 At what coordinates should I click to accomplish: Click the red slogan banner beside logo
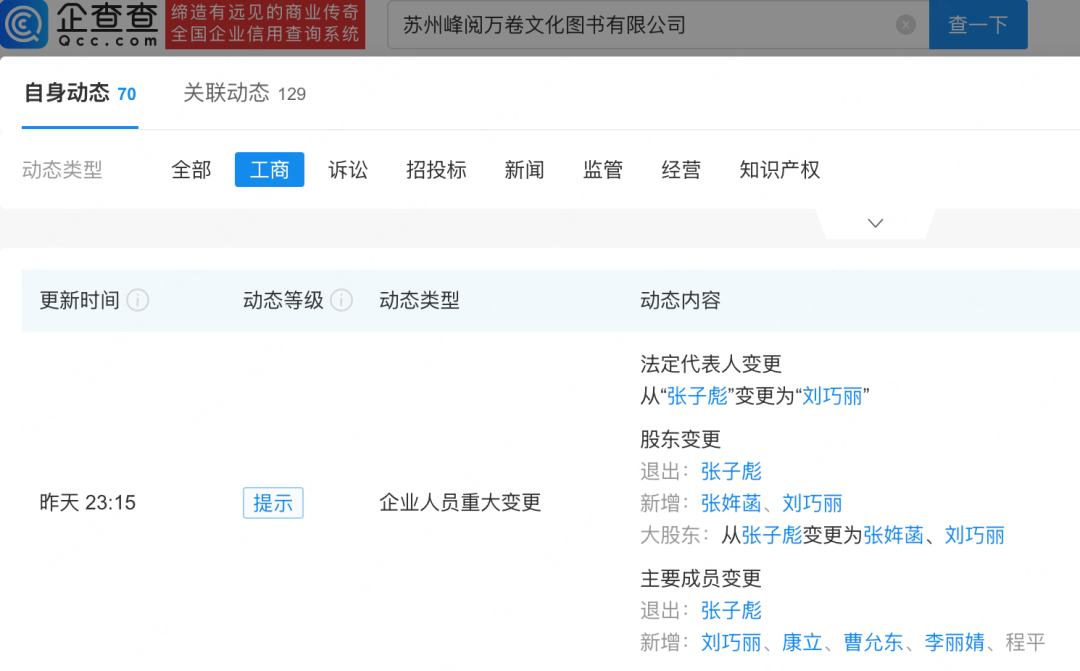pos(265,24)
